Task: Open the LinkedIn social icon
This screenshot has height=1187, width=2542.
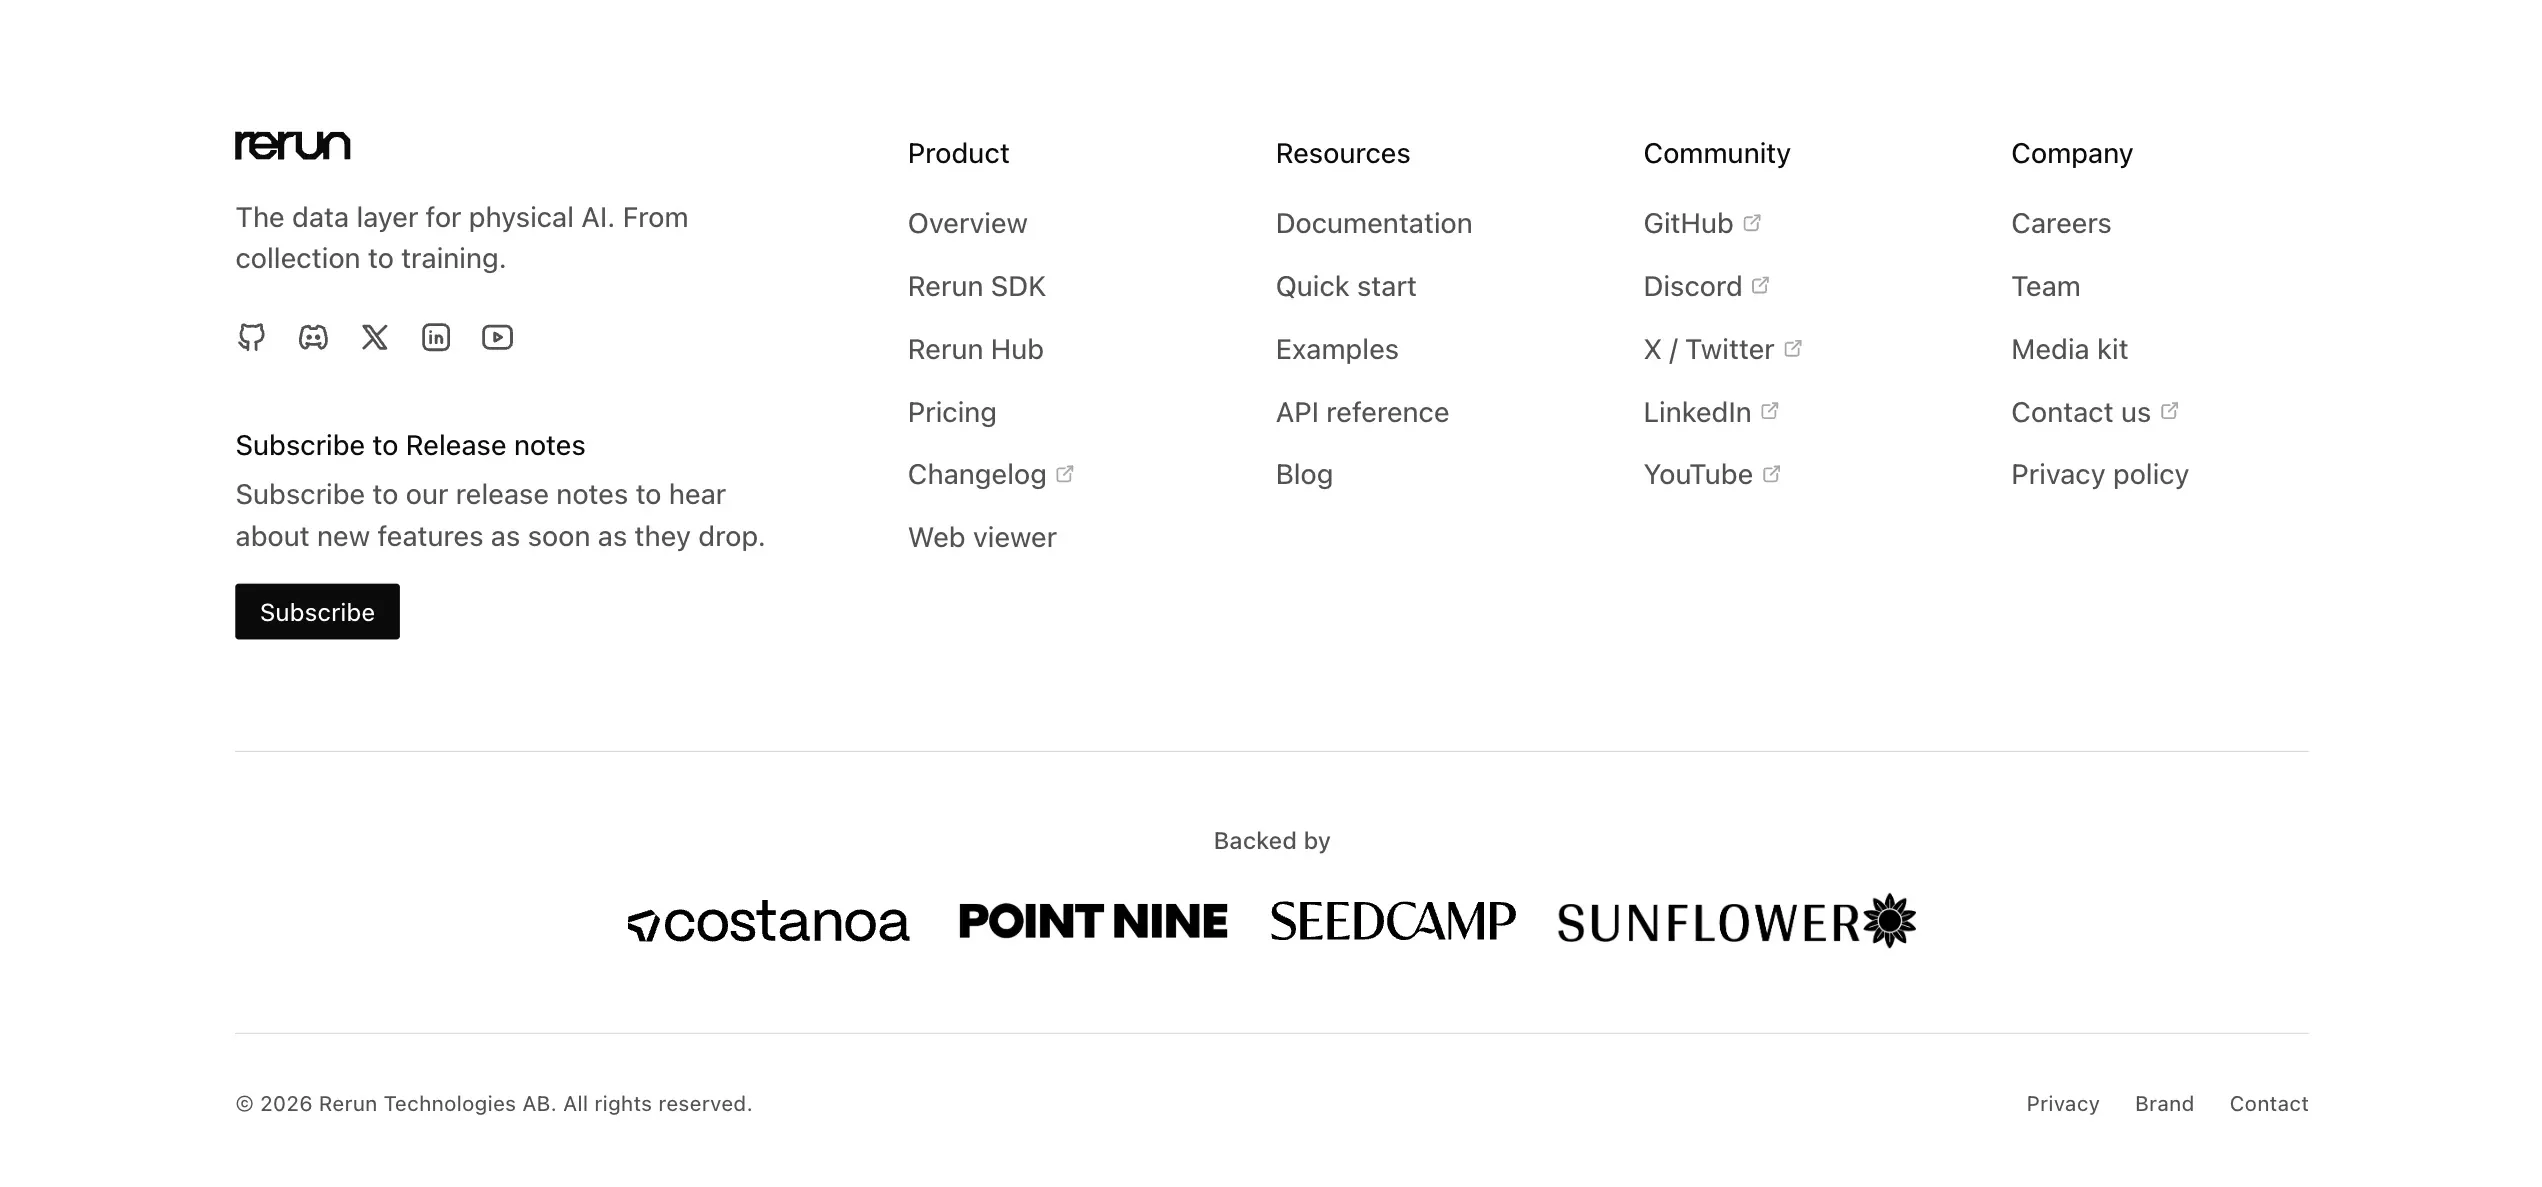Action: pos(436,337)
